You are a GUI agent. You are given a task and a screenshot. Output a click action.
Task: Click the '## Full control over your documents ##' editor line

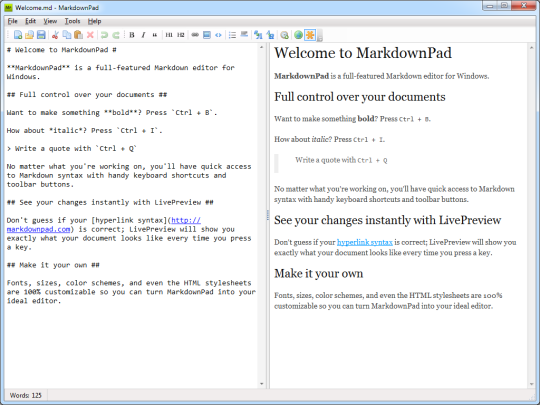point(87,95)
